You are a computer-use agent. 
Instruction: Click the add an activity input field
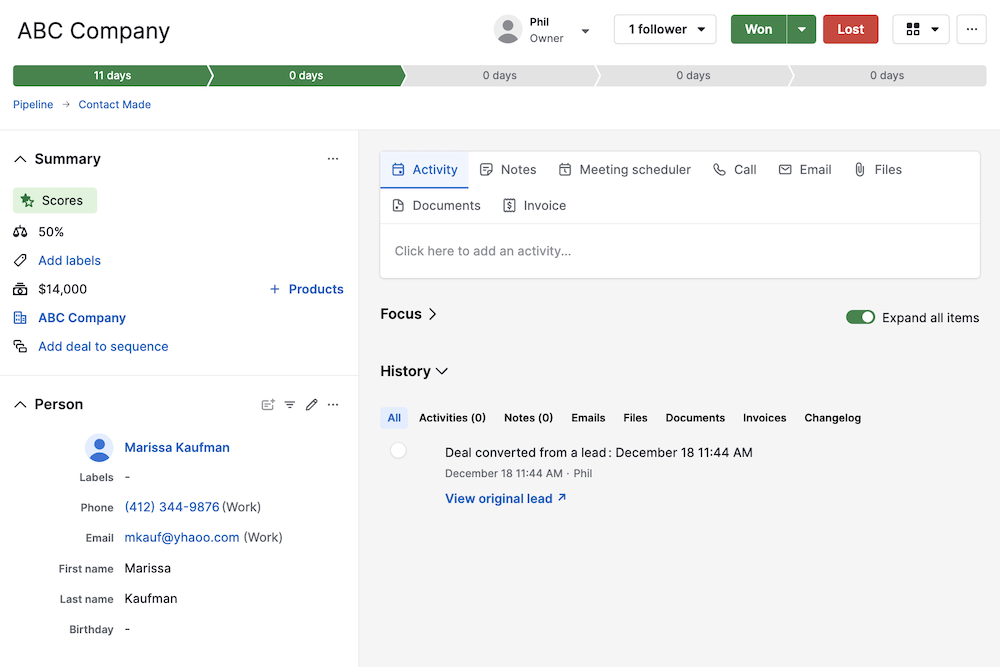[x=679, y=251]
